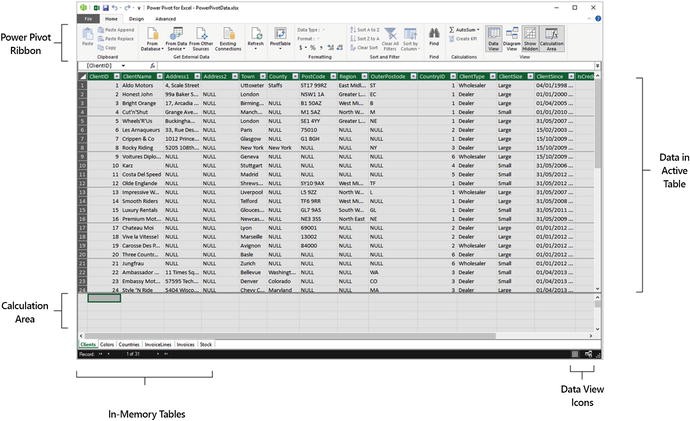
Task: Open Existing Connections in the ribbon
Action: 228,39
